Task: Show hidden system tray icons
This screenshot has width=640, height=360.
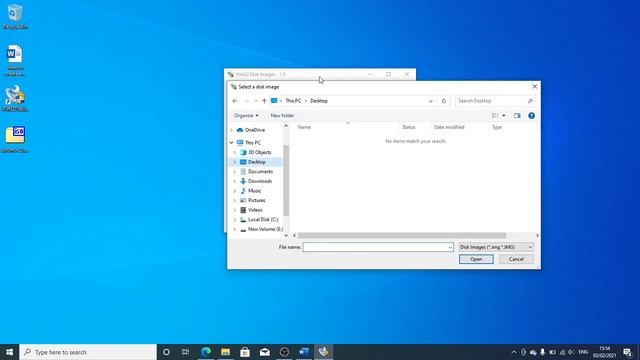Action: (x=514, y=352)
